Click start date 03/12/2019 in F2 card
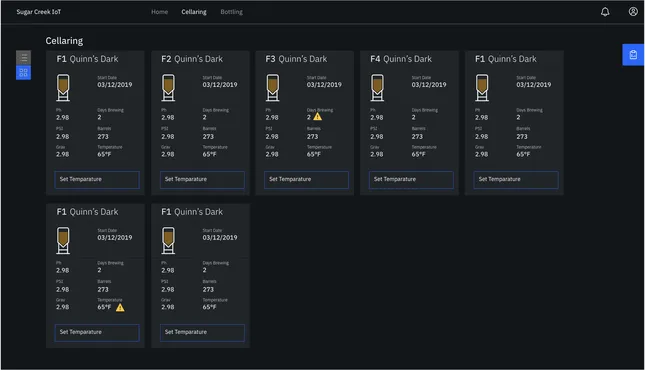 coord(220,84)
